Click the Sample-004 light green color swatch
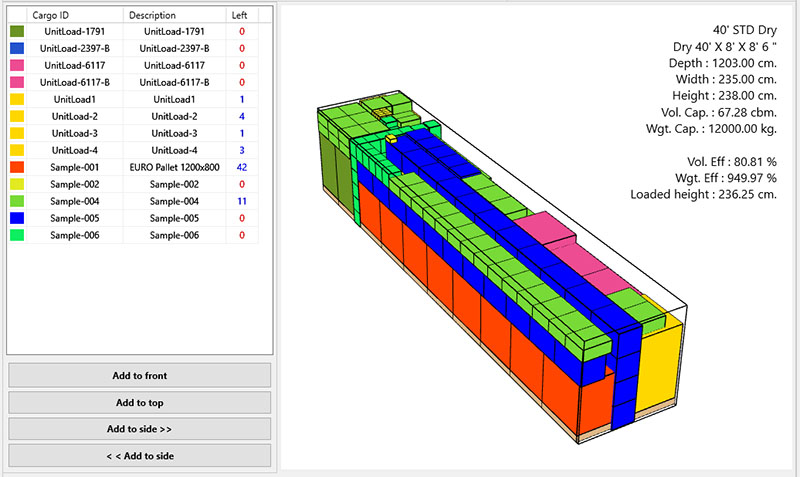 click(17, 201)
